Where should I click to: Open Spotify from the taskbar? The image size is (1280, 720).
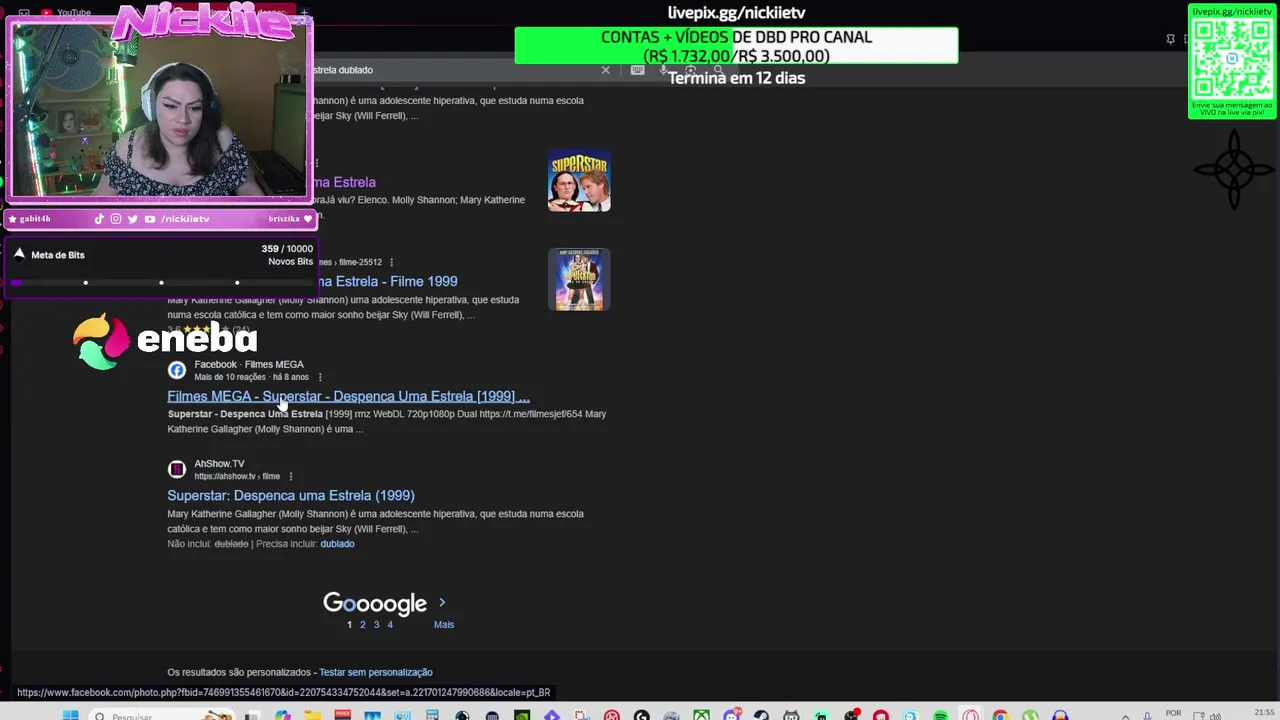tap(940, 715)
